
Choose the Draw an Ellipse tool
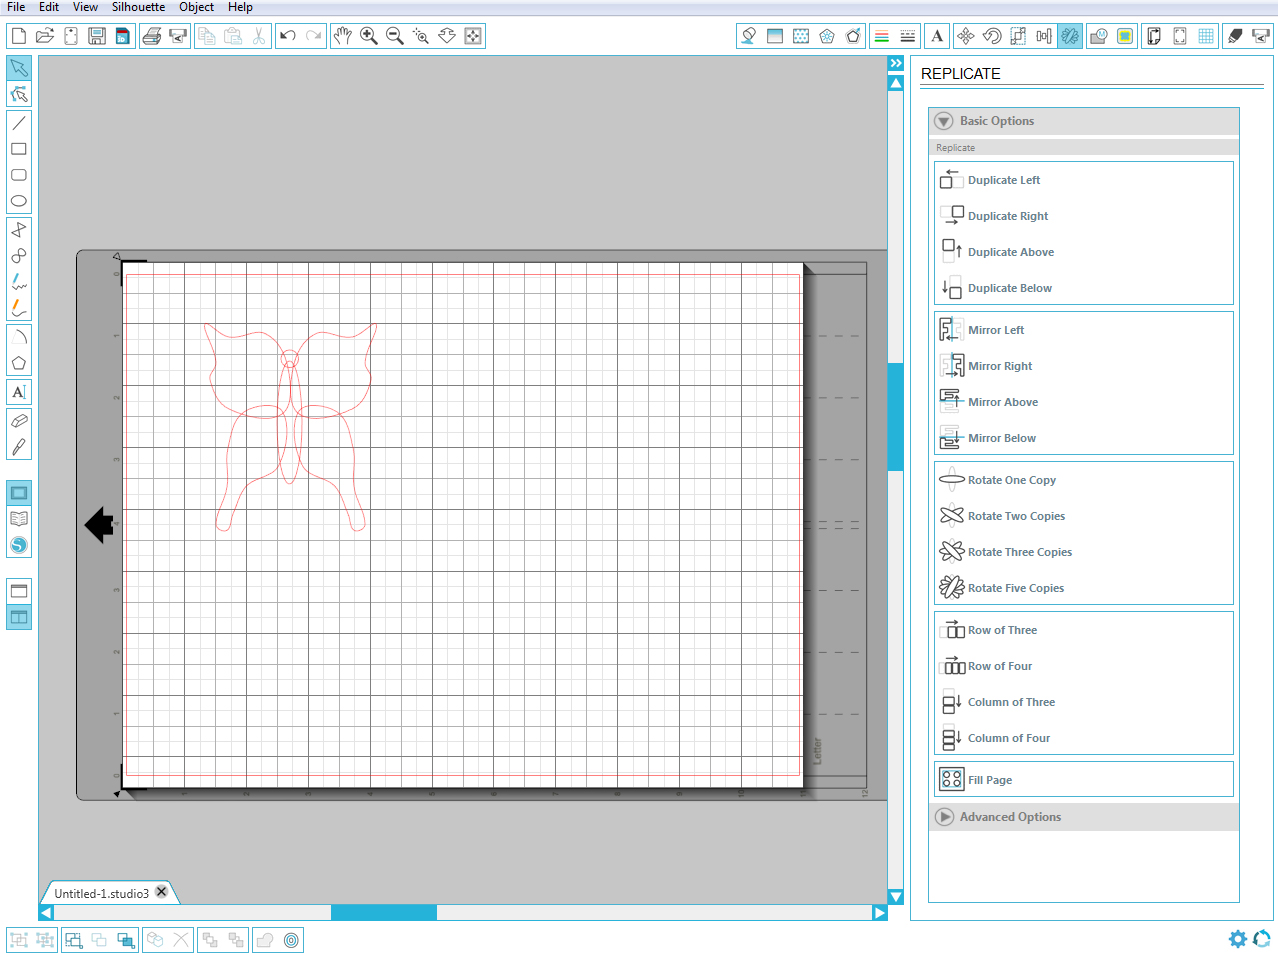(x=19, y=201)
